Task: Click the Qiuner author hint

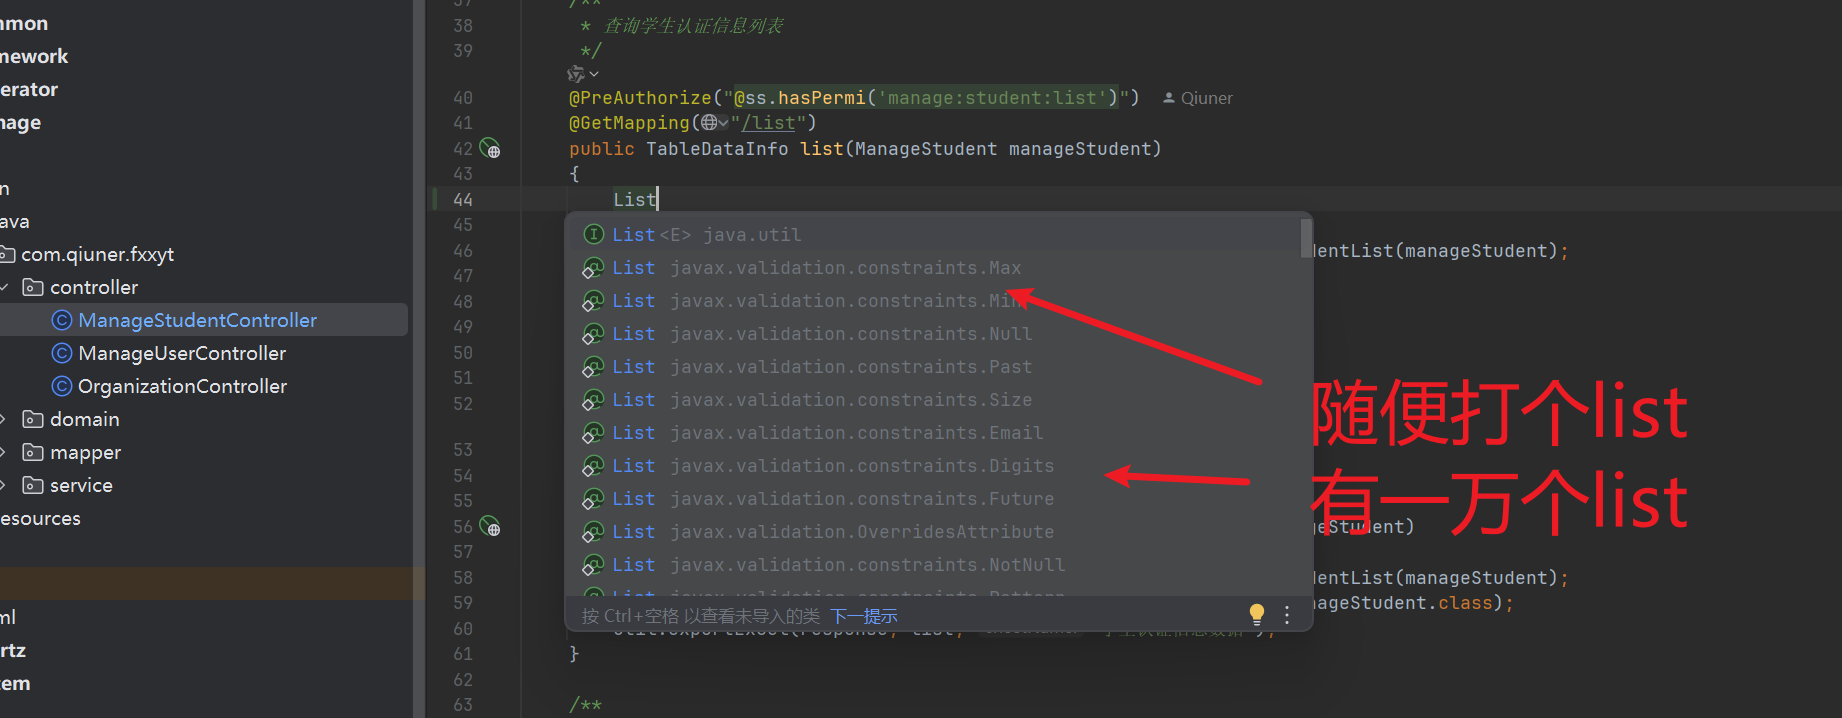Action: click(1198, 98)
